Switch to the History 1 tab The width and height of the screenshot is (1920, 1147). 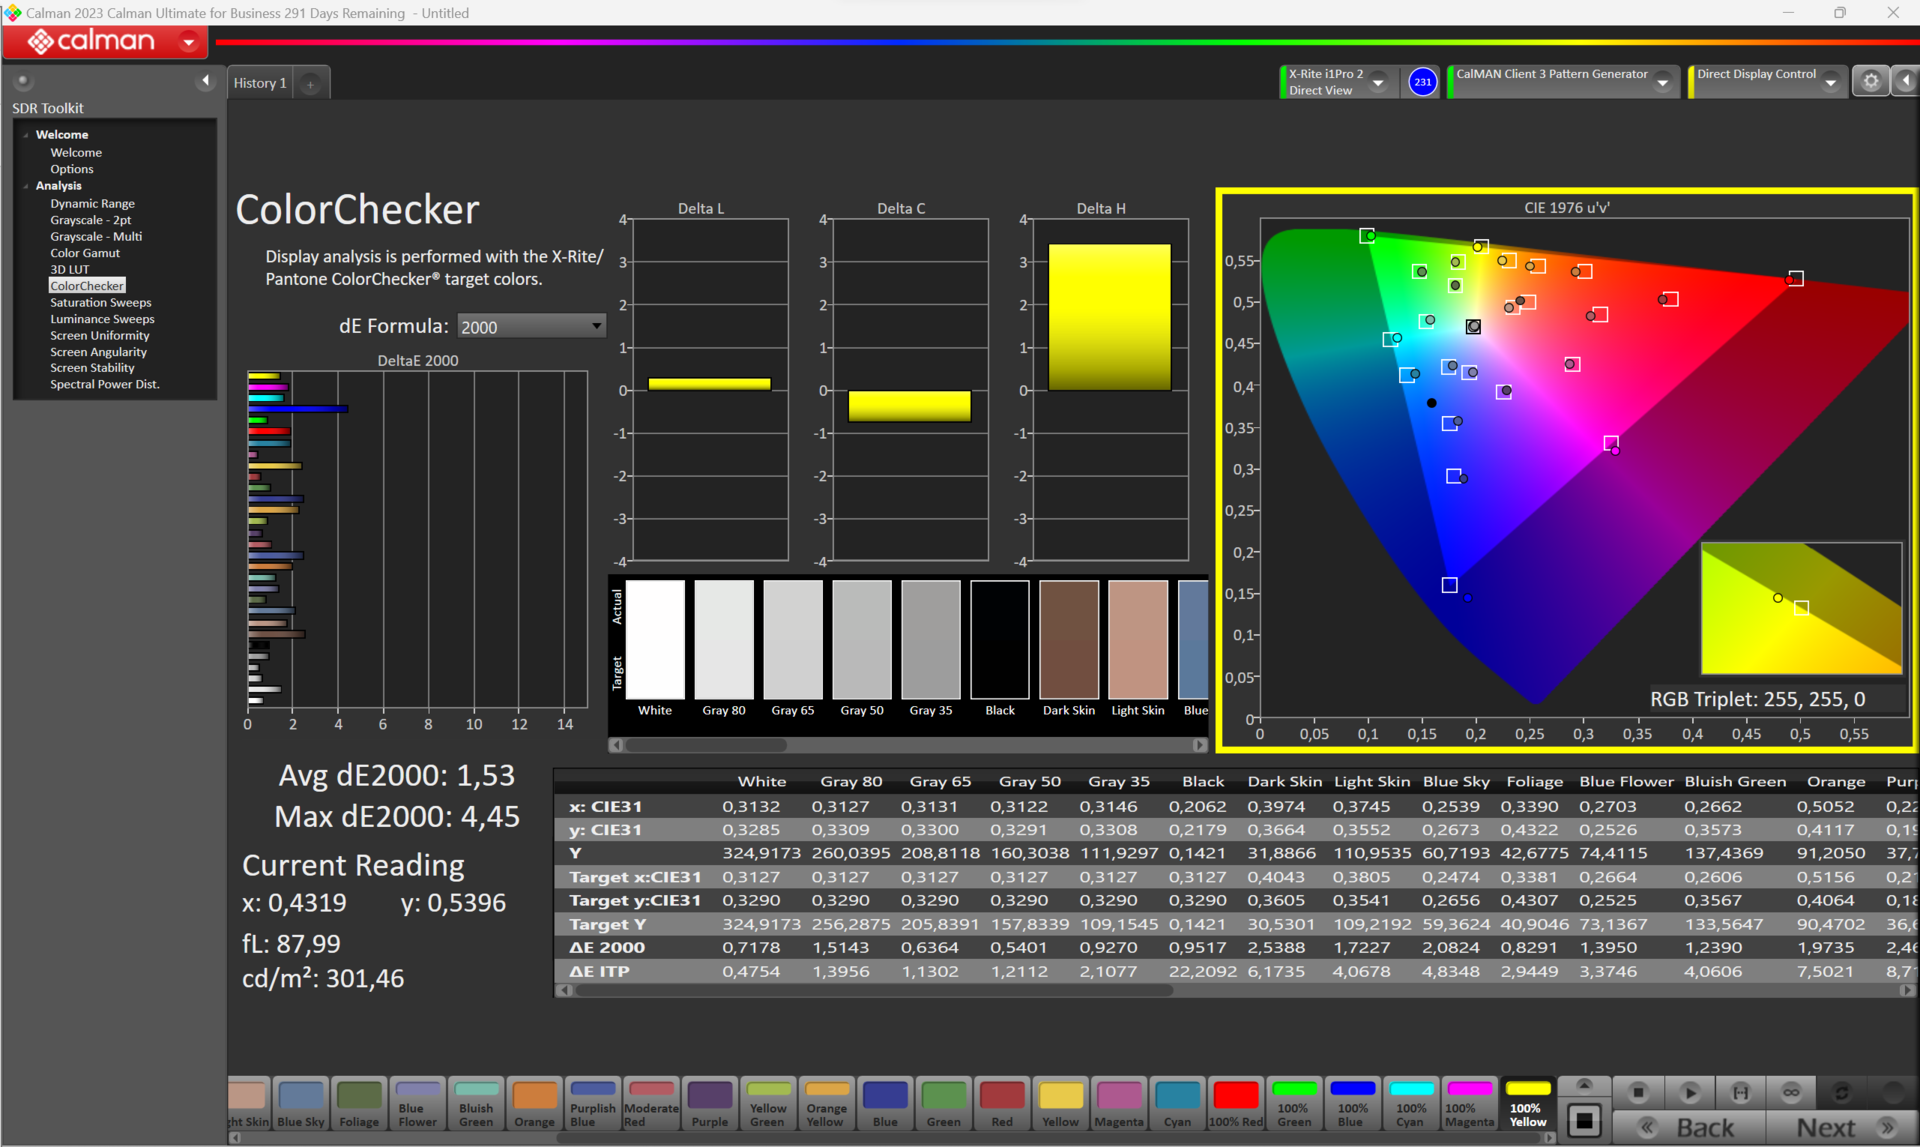tap(260, 83)
